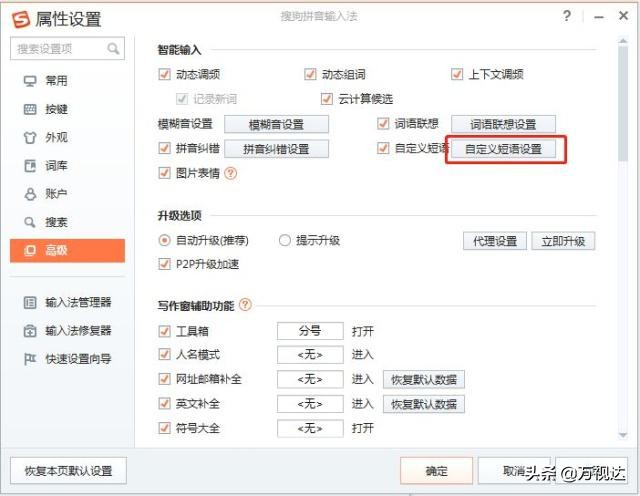Image resolution: width=640 pixels, height=496 pixels.
Task: Click the dictionary icon next to 词库
Action: pos(30,166)
